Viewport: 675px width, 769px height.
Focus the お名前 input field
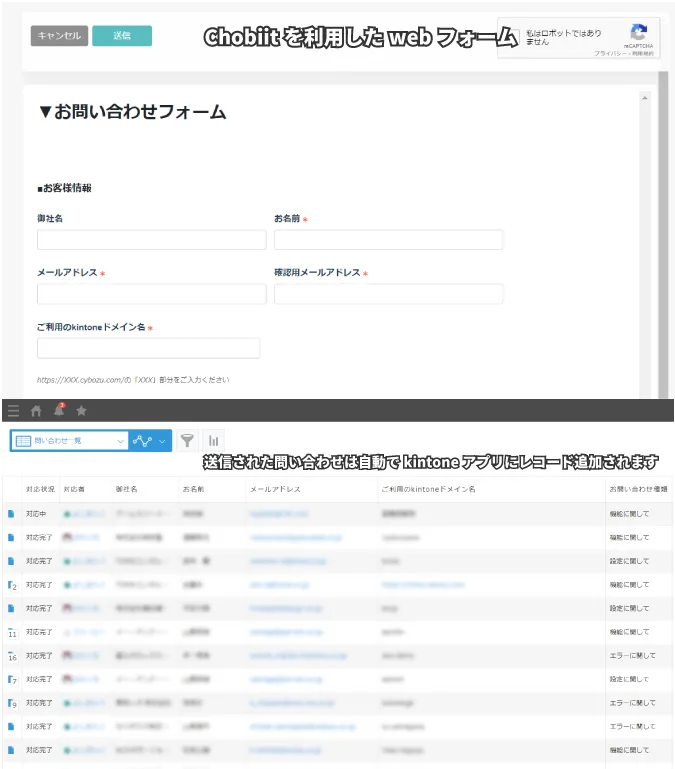tap(389, 240)
